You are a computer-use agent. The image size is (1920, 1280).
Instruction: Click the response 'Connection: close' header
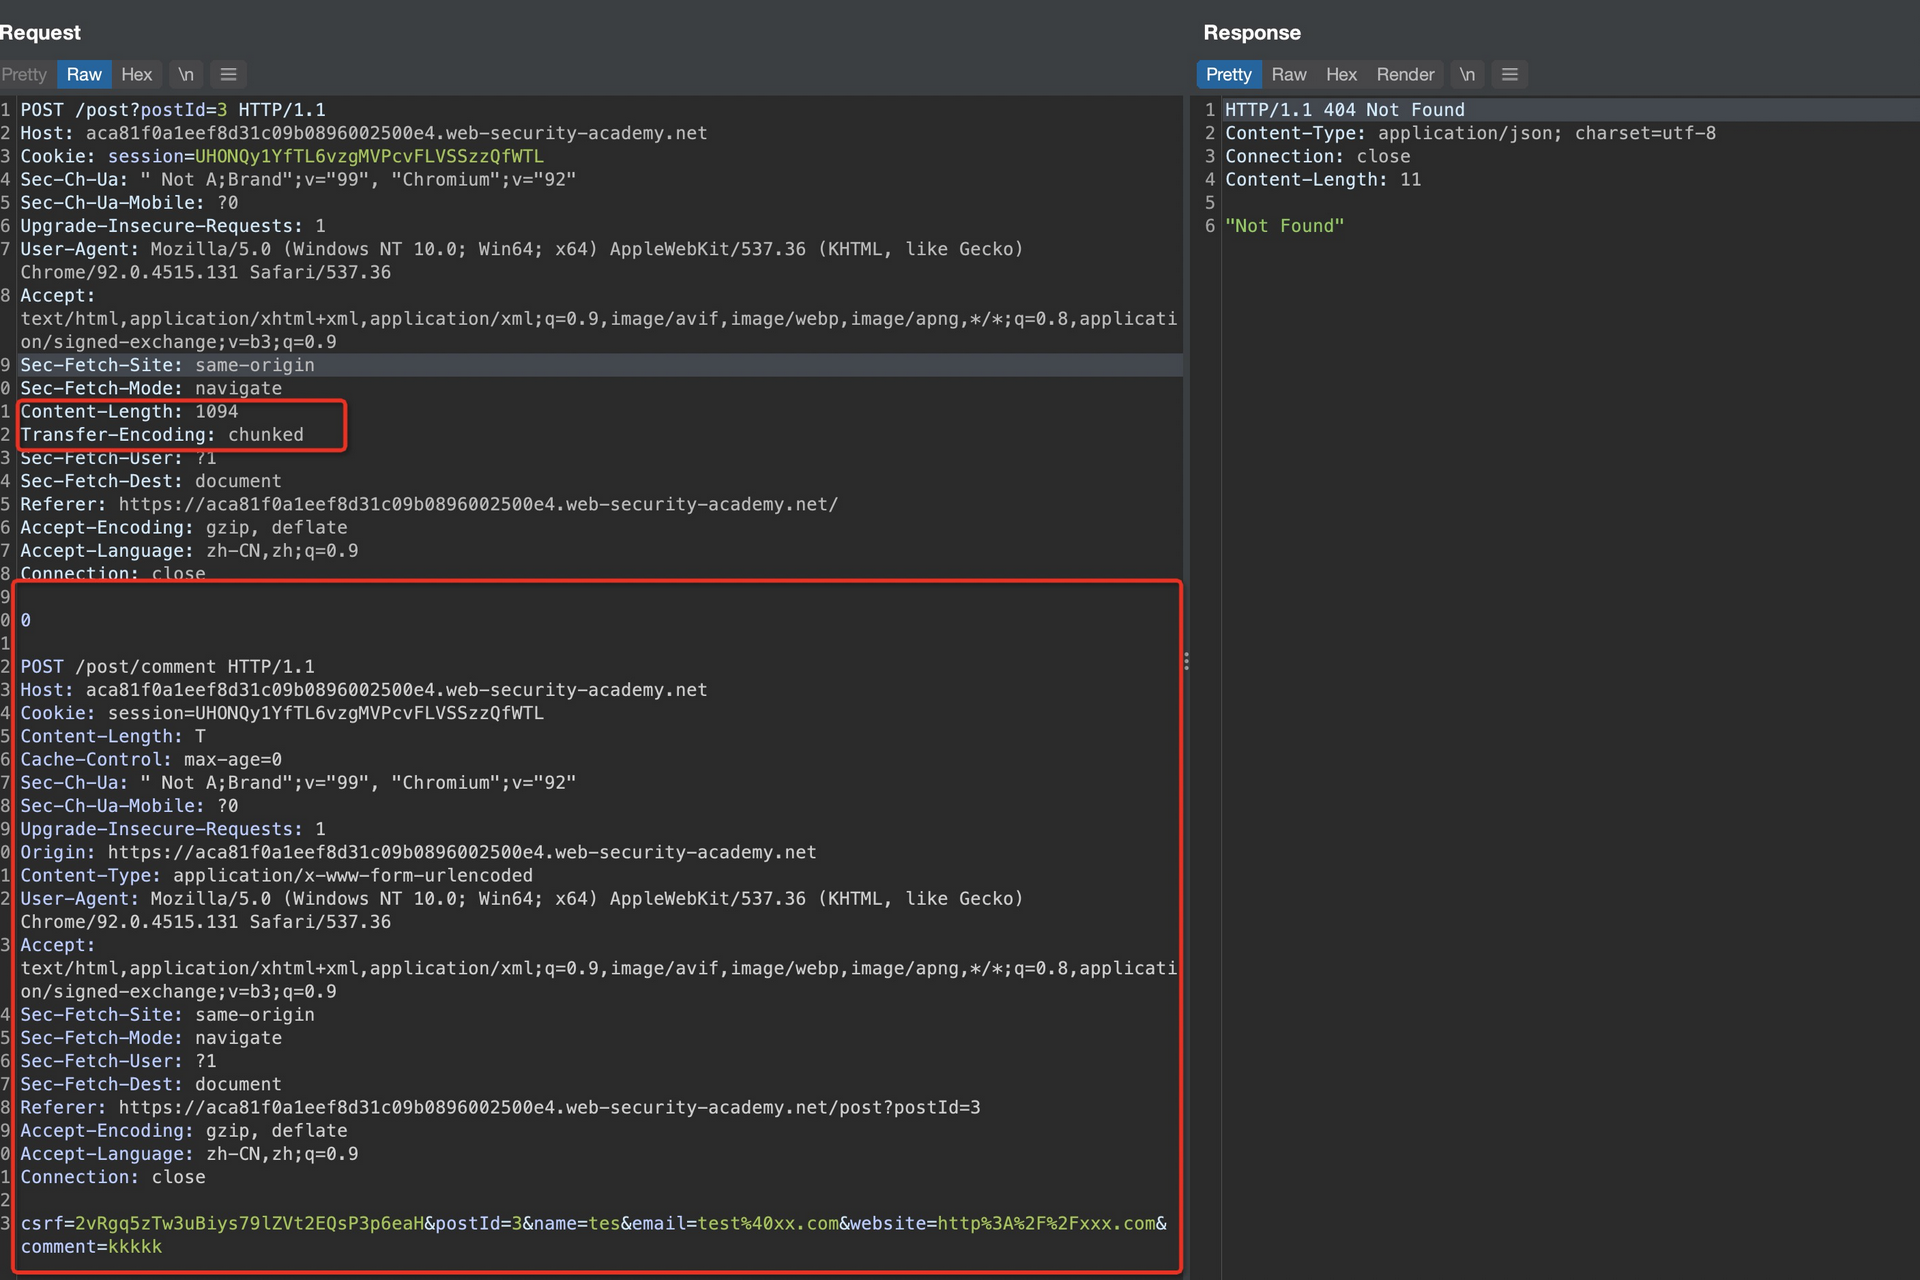pos(1318,156)
